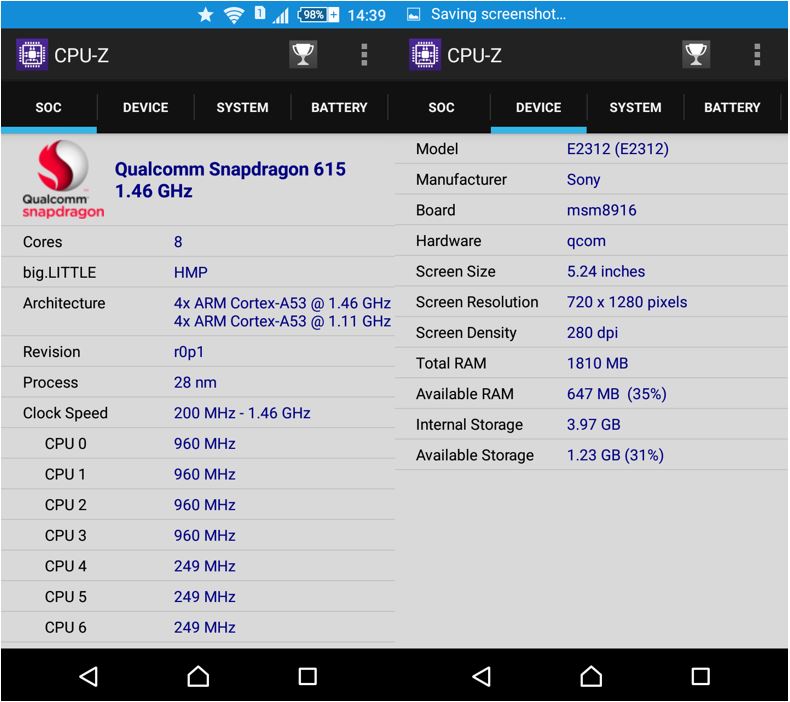Tap the Back navigation button on left screen
The height and width of the screenshot is (702, 790).
[89, 676]
